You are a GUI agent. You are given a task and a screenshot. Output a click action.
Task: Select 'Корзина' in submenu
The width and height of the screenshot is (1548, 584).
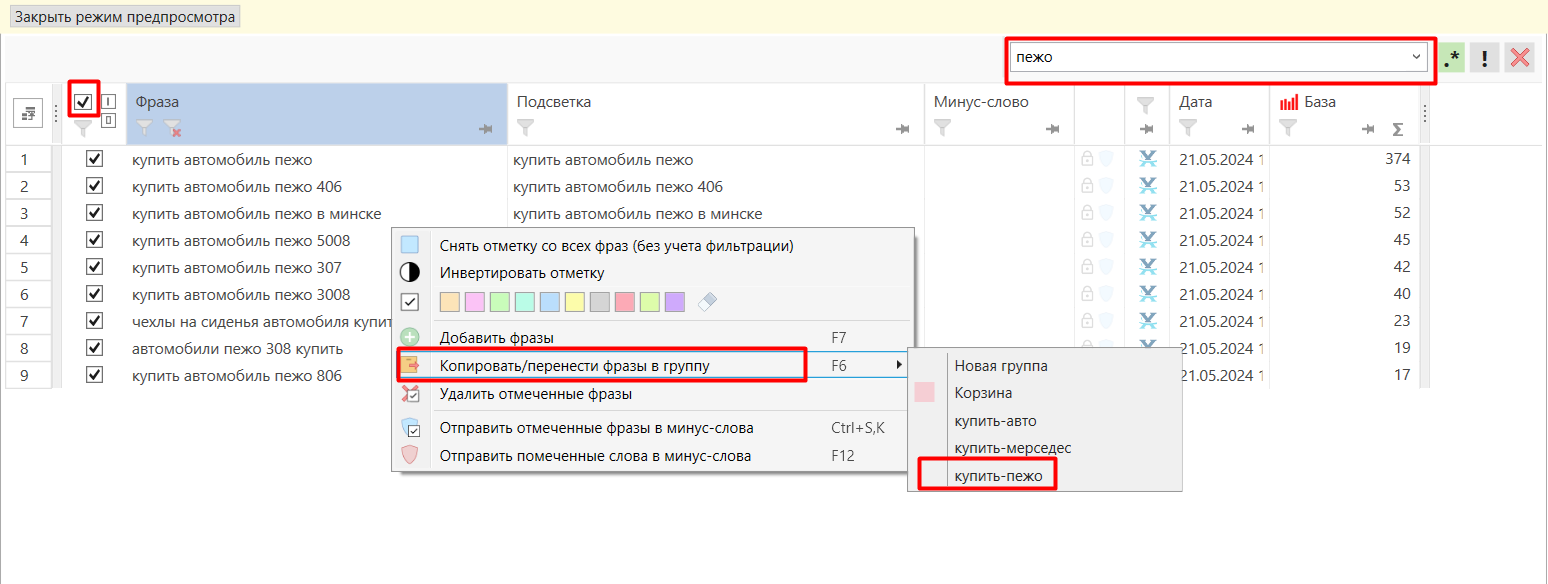[x=1044, y=393]
